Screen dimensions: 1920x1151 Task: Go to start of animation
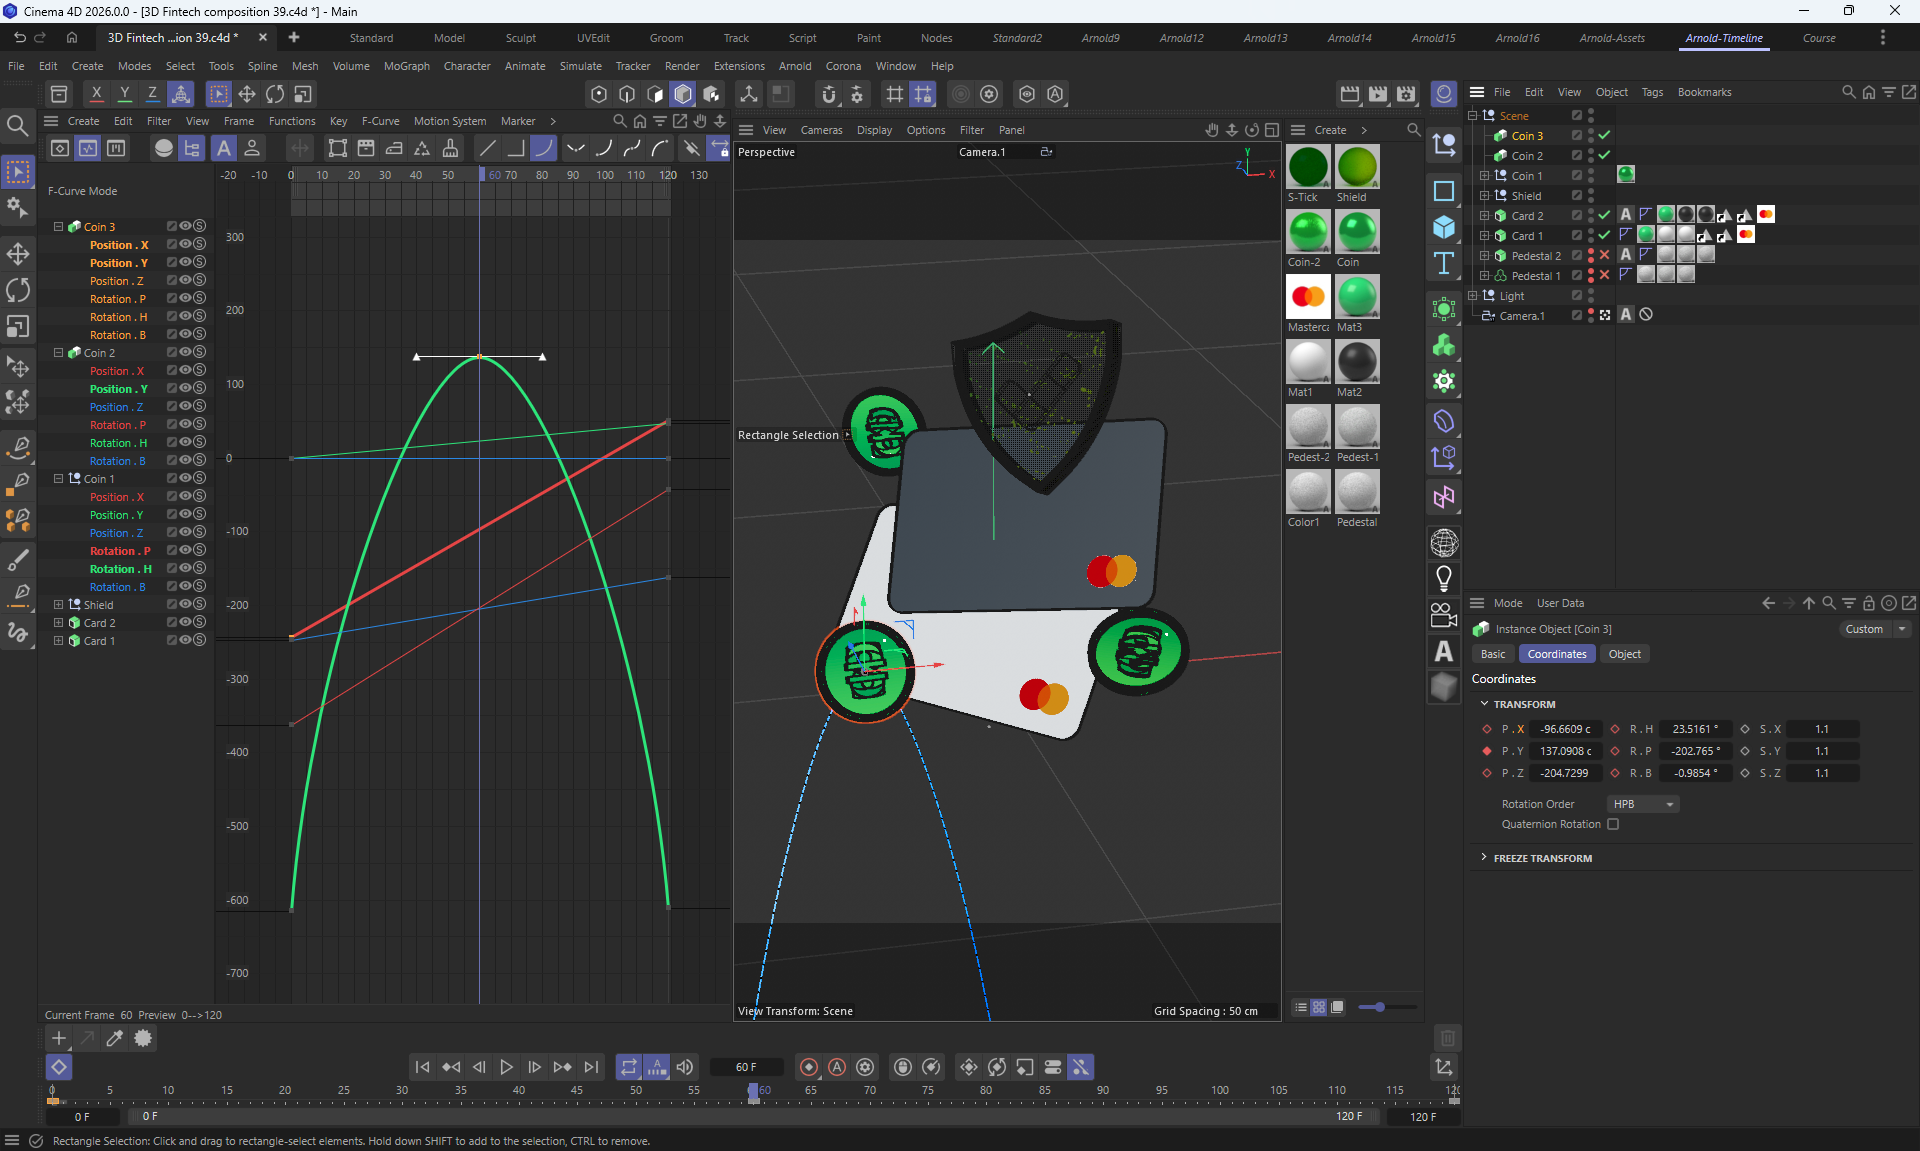[422, 1067]
